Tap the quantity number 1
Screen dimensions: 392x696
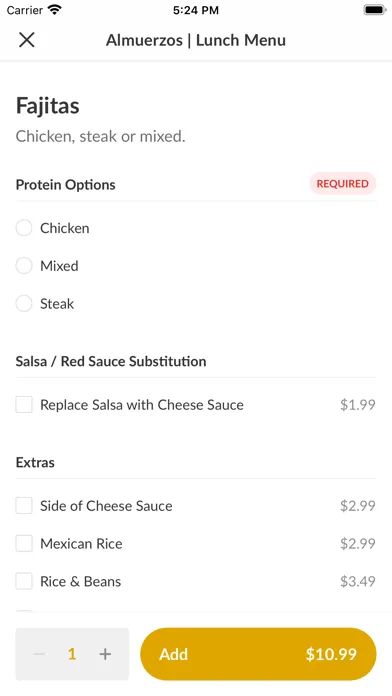[x=72, y=654]
